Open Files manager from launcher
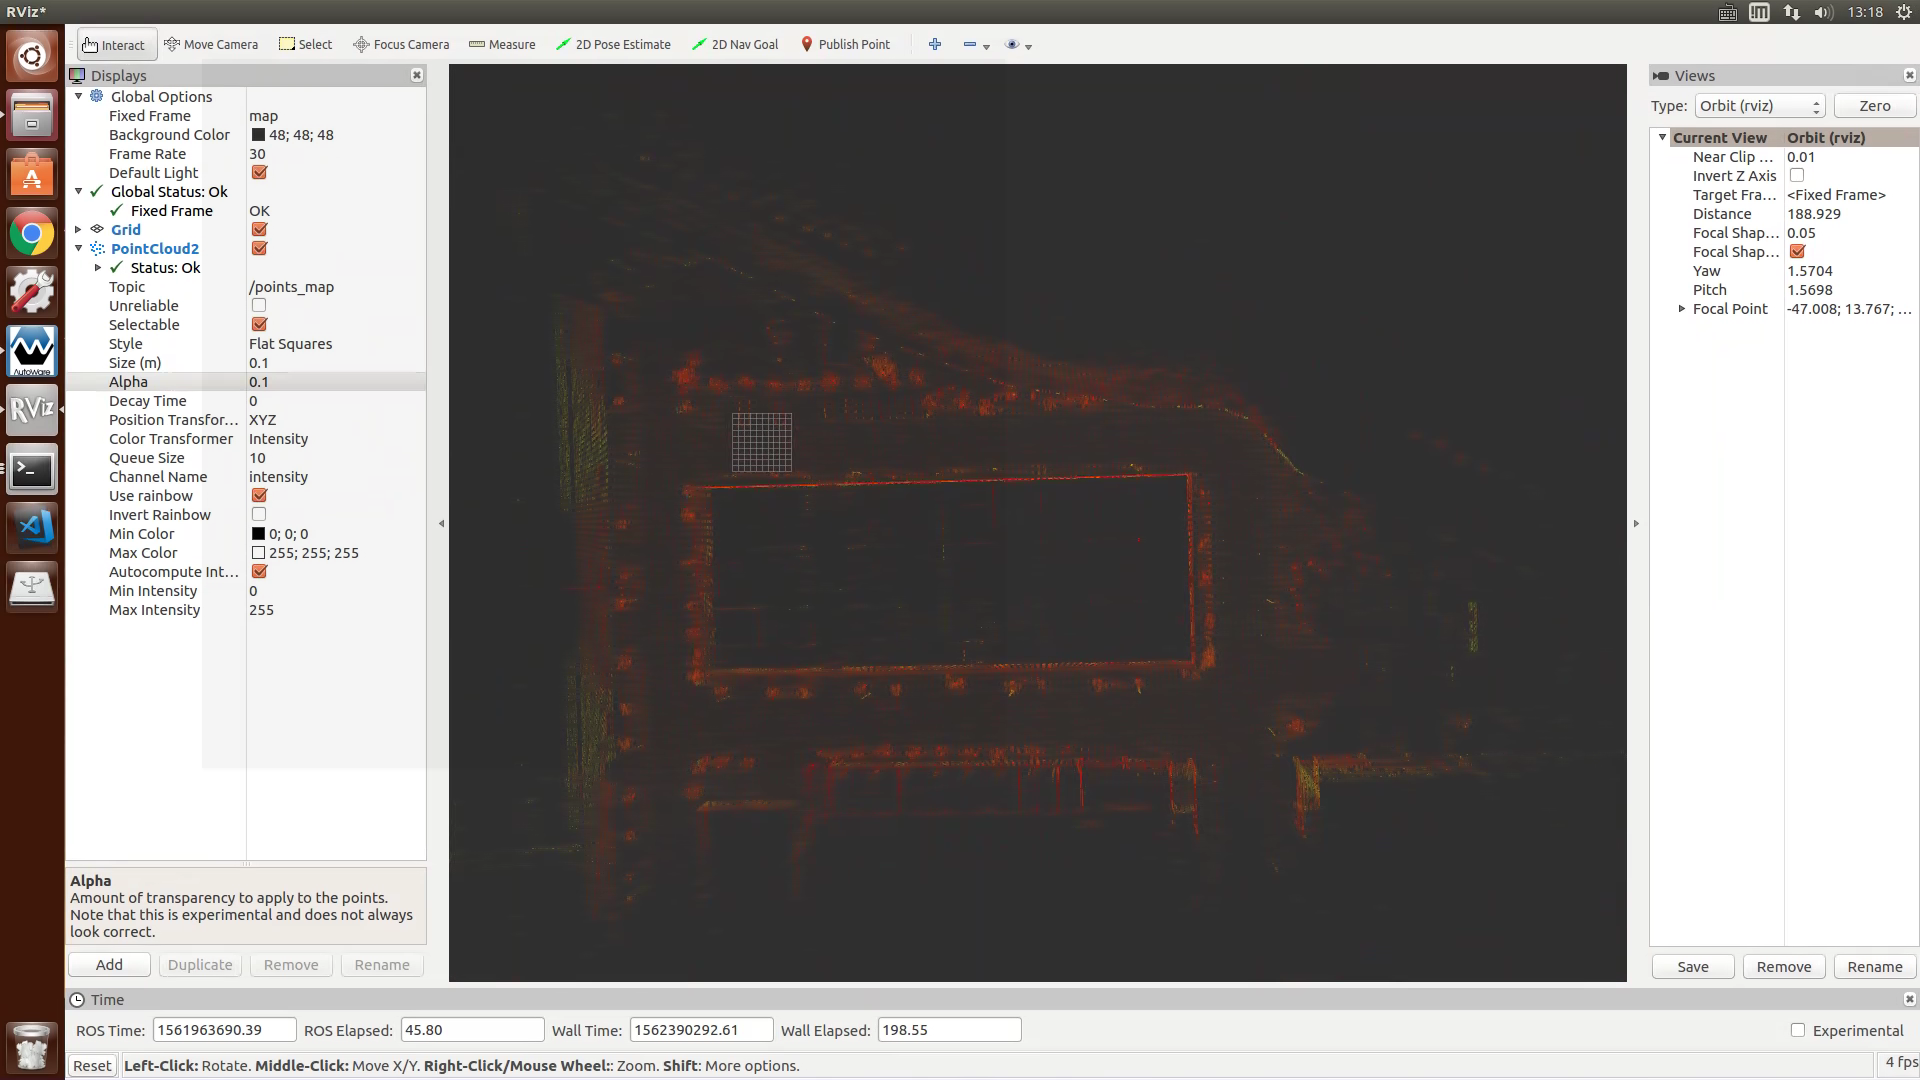1920x1080 pixels. [x=32, y=114]
